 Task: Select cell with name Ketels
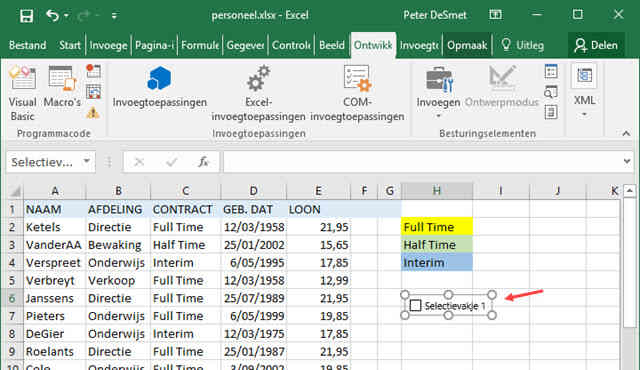55,227
